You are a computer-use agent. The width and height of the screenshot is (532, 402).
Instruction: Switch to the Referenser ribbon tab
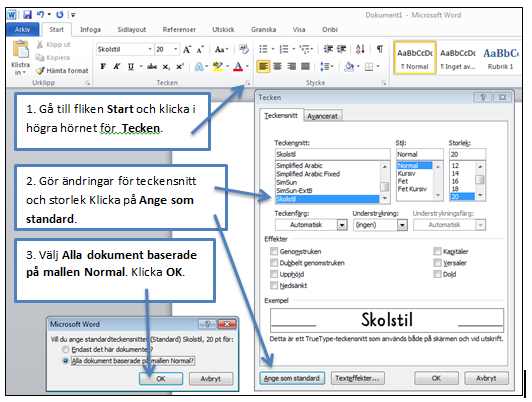point(179,30)
